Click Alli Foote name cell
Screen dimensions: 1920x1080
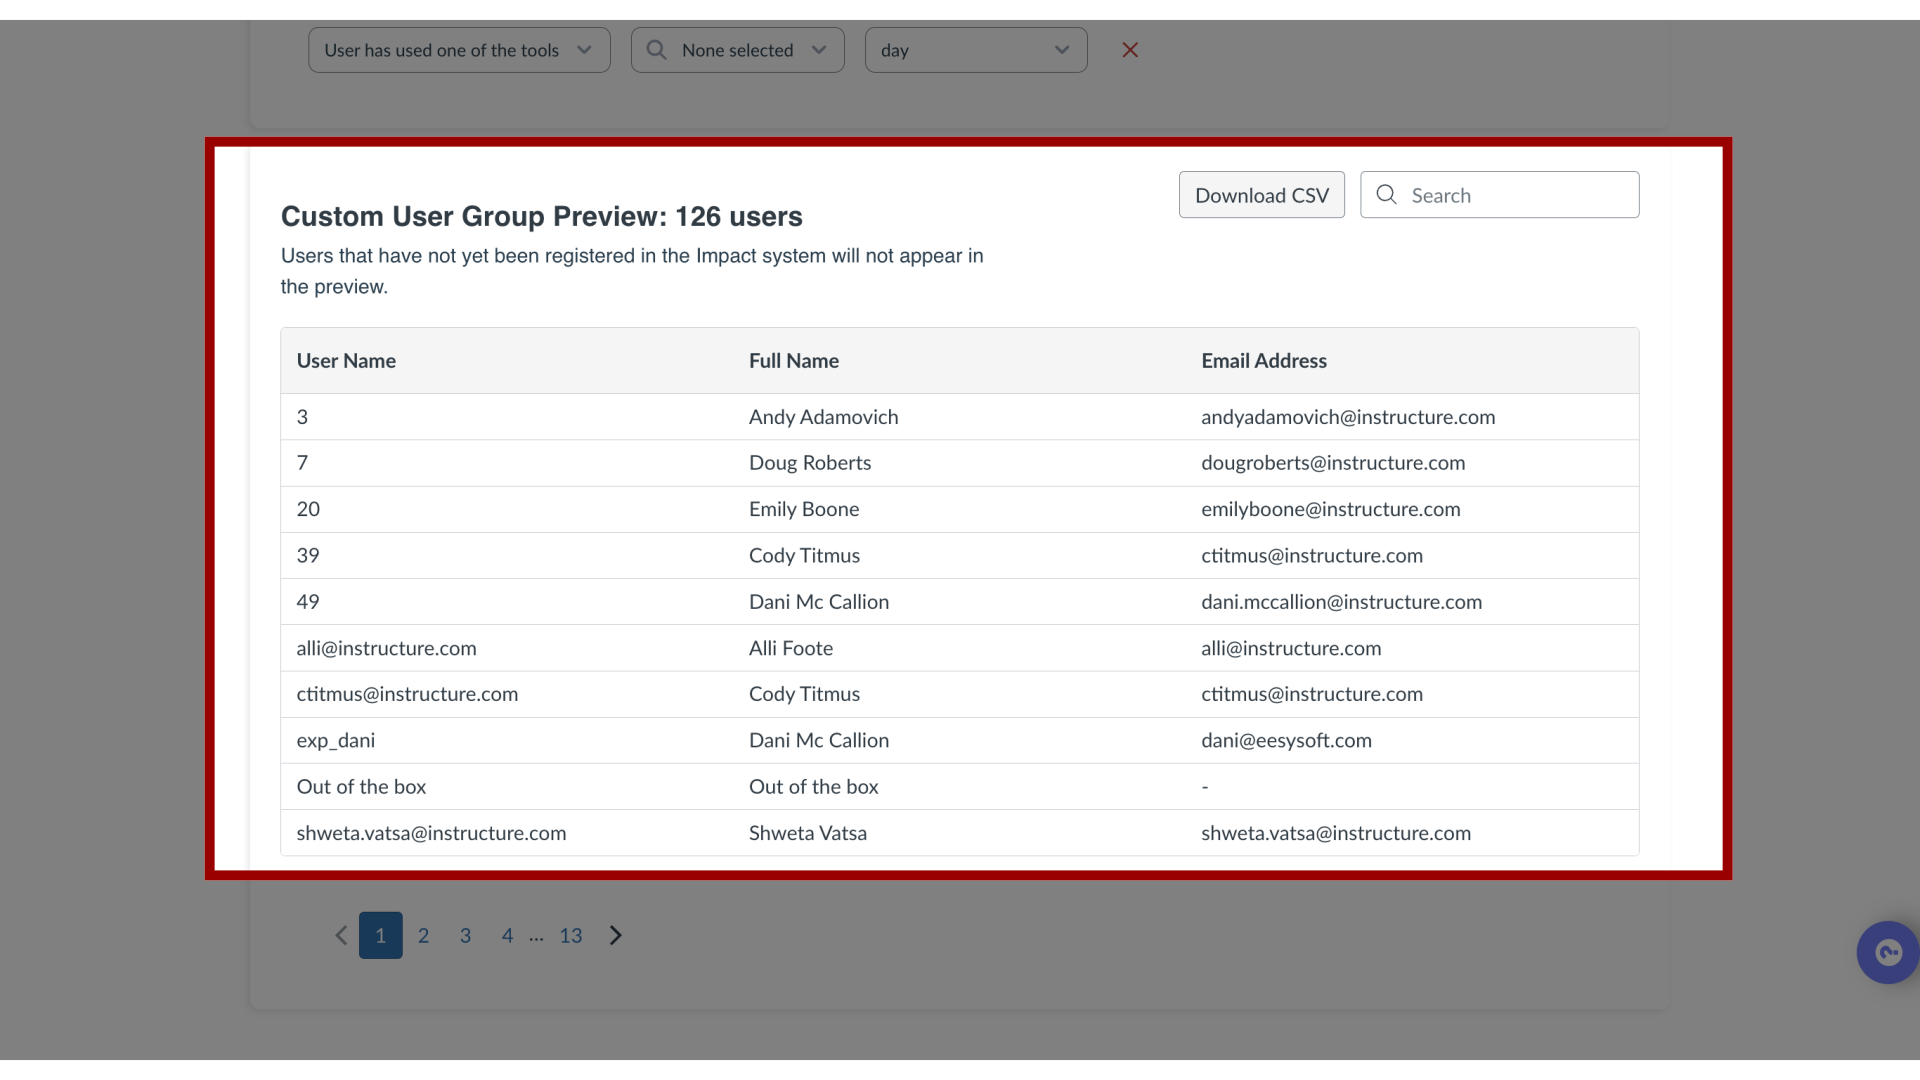coord(791,648)
